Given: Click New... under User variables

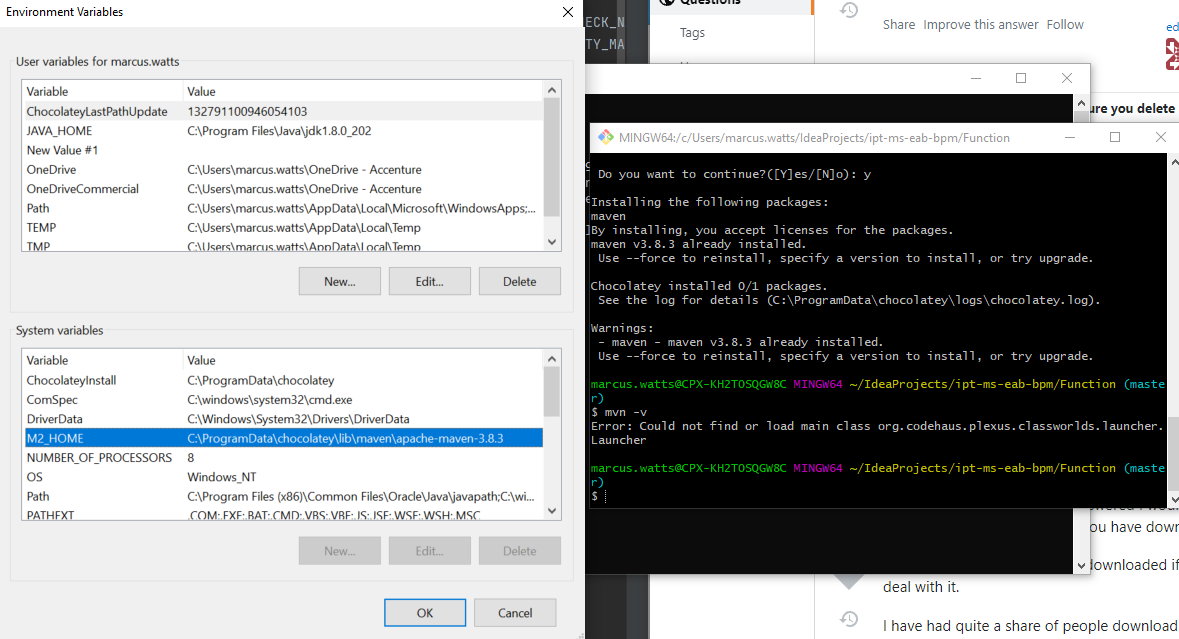Looking at the screenshot, I should 340,281.
